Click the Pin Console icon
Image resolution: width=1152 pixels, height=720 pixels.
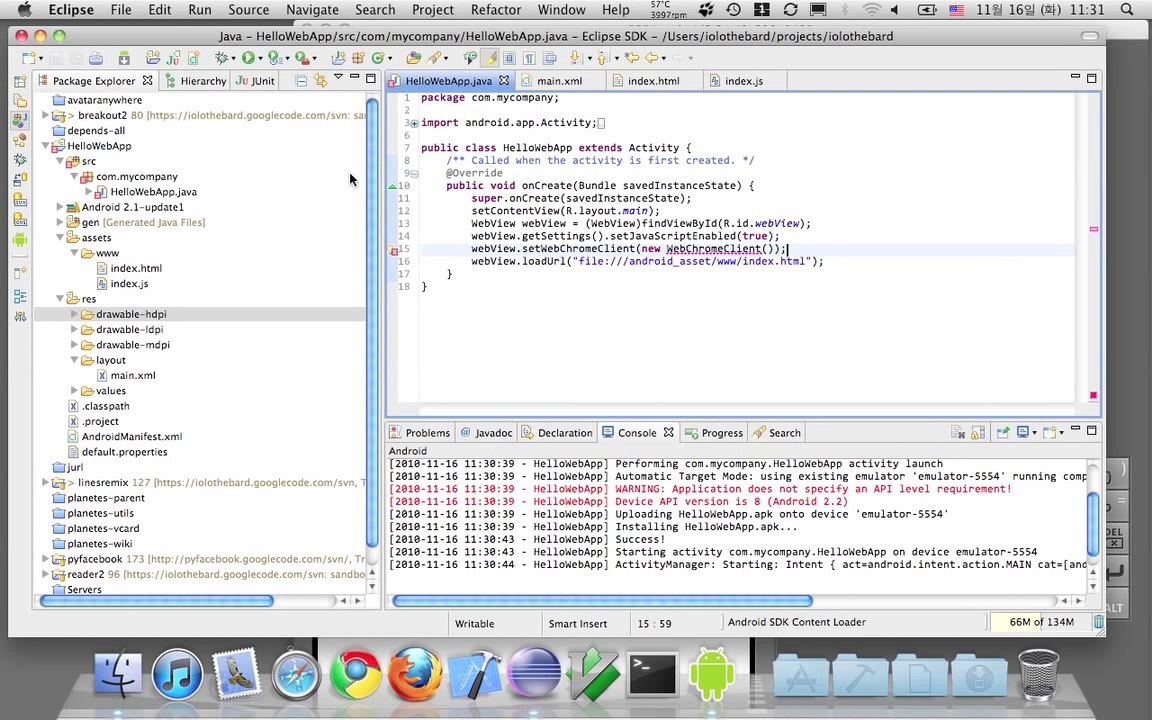1003,433
